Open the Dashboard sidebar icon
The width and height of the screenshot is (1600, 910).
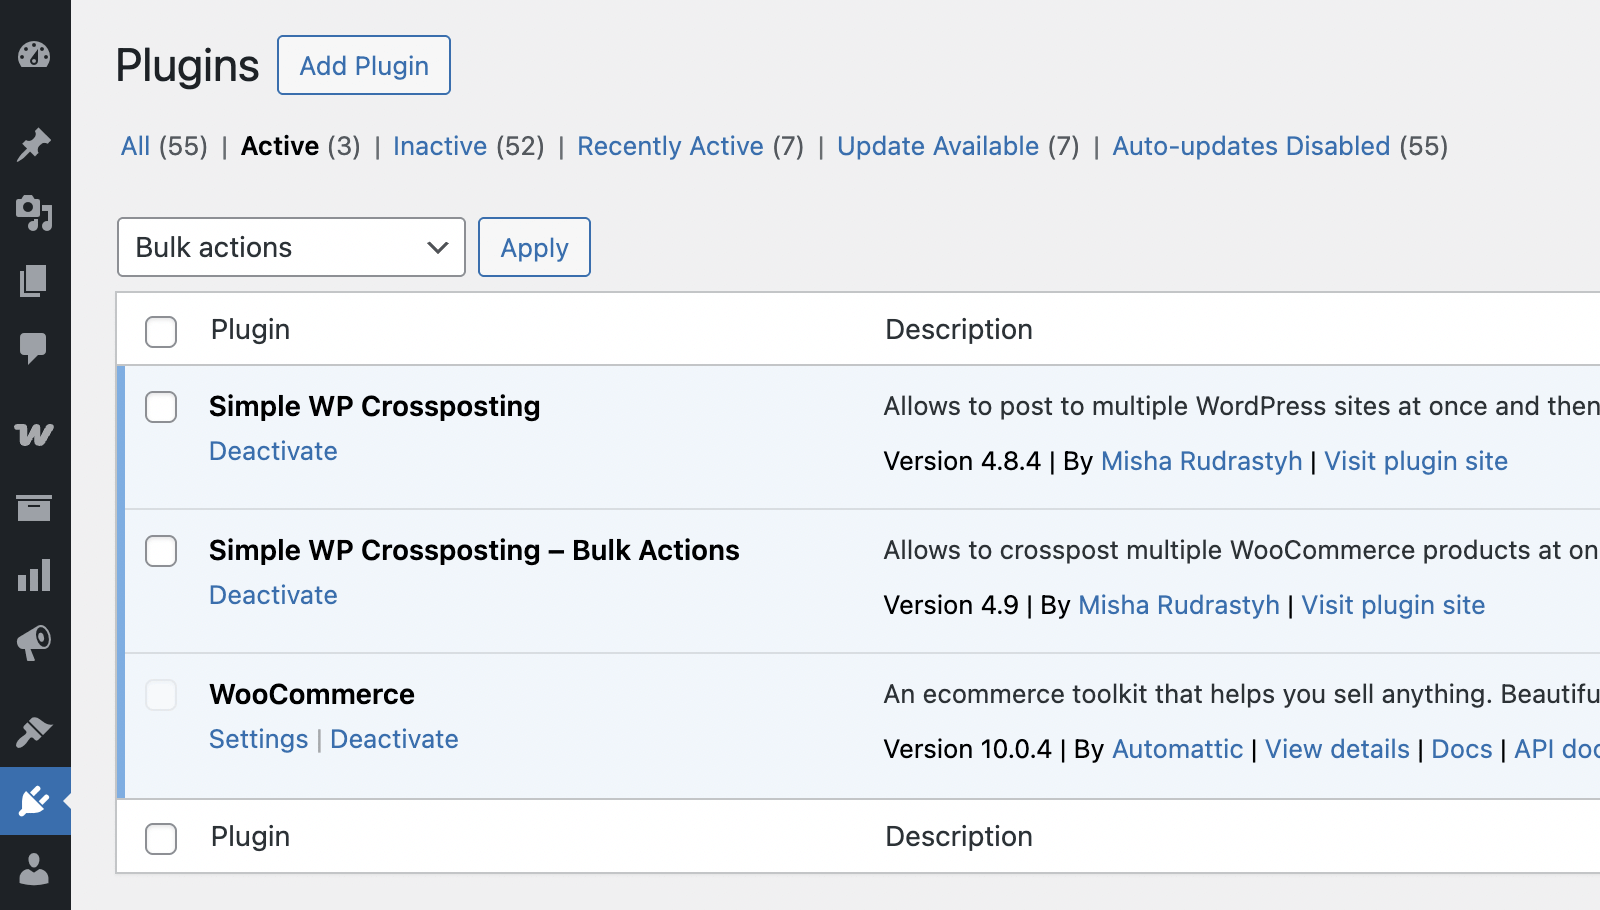click(34, 55)
